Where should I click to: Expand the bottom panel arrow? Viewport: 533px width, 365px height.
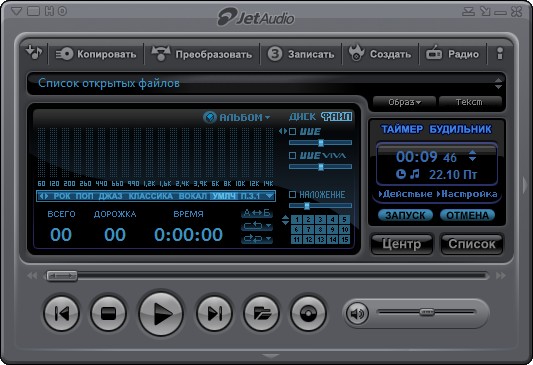(x=271, y=356)
